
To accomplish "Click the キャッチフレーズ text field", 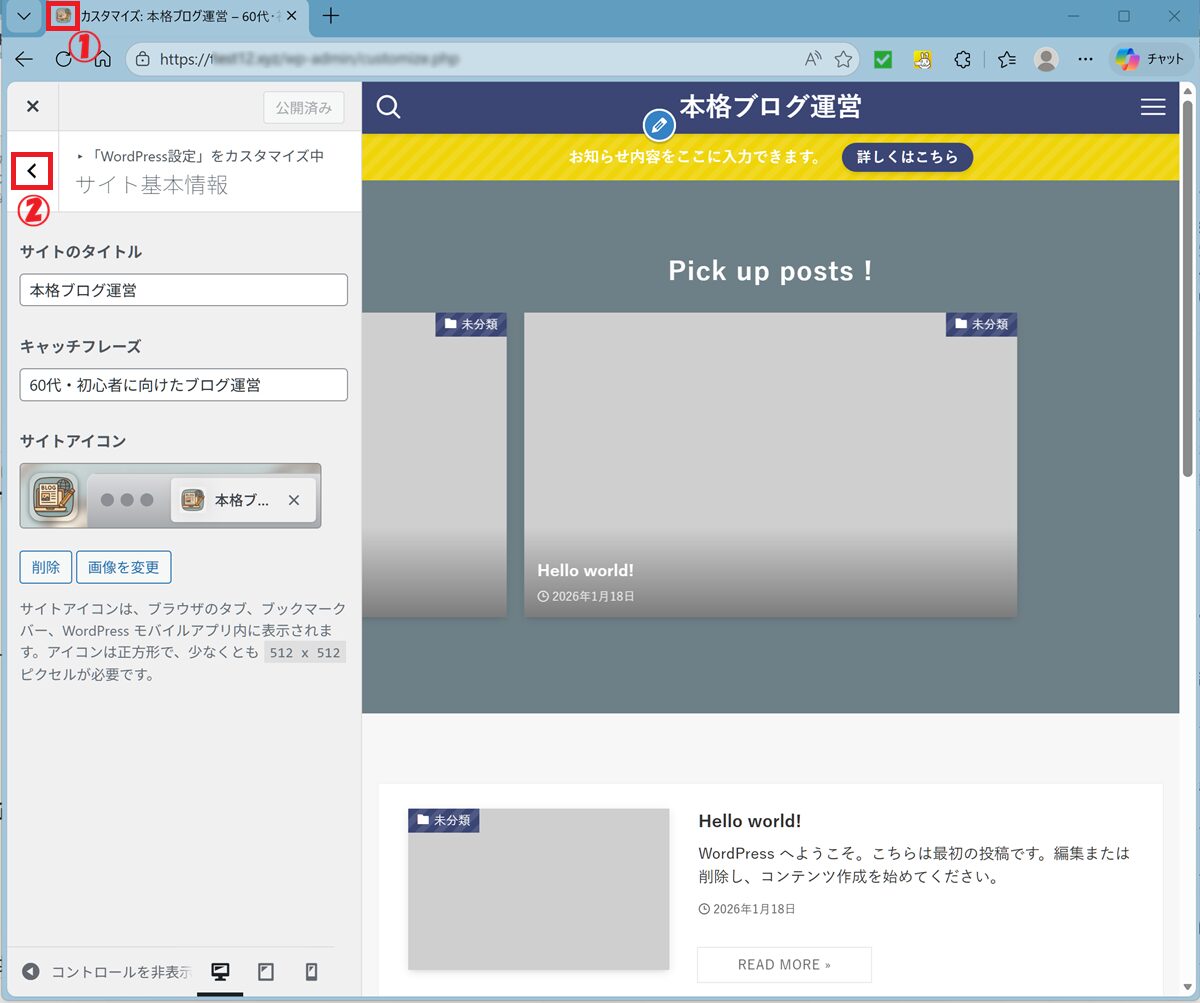I will point(184,385).
